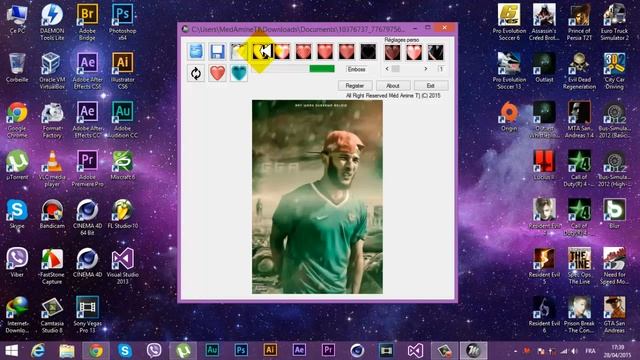Viewport: 640px width, 360px height.
Task: Select the Sony Vegas Pro 13 desktop icon
Action: coord(87,315)
